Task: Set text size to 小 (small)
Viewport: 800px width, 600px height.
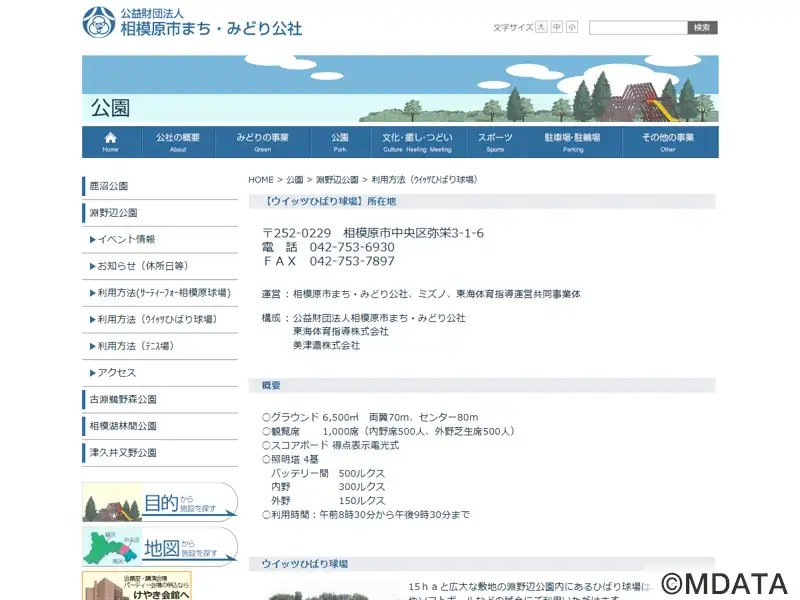Action: coord(572,27)
